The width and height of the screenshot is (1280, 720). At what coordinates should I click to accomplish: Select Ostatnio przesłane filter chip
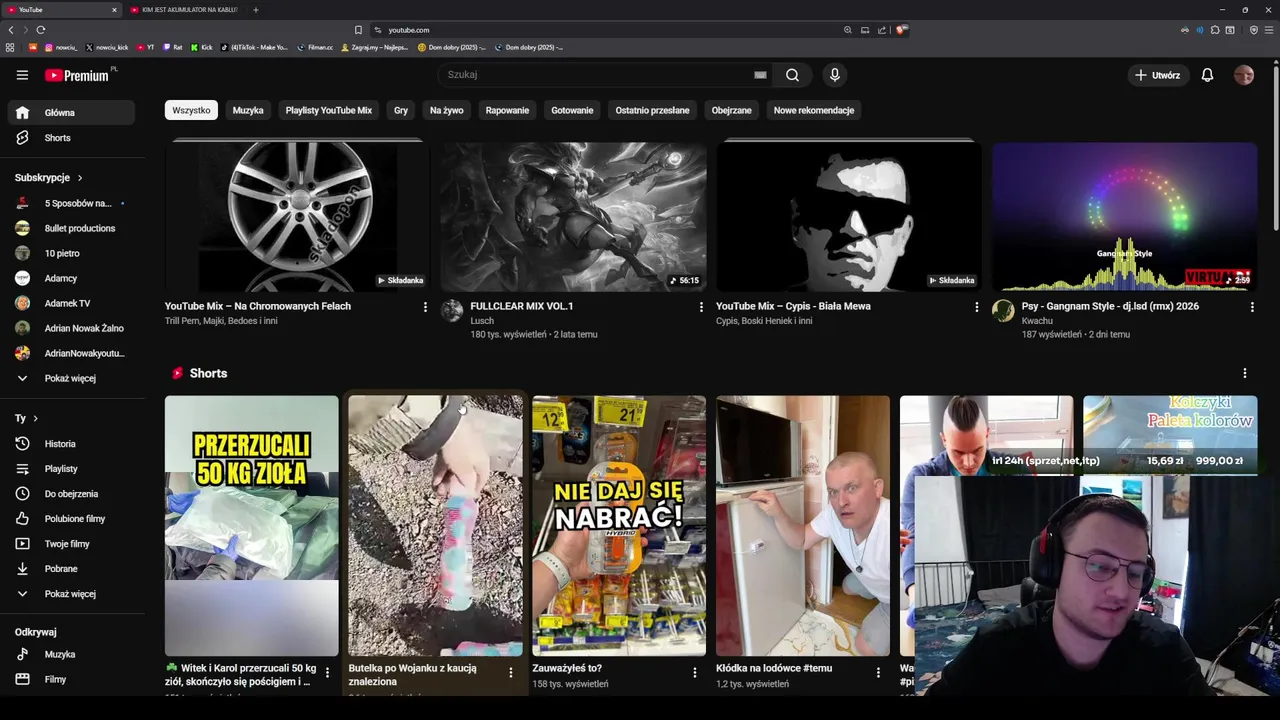click(x=652, y=111)
